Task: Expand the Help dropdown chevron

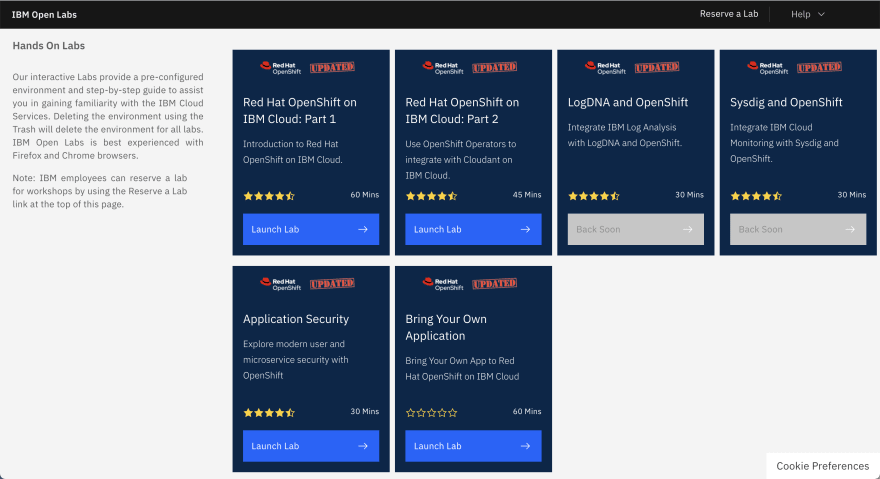Action: click(x=821, y=14)
